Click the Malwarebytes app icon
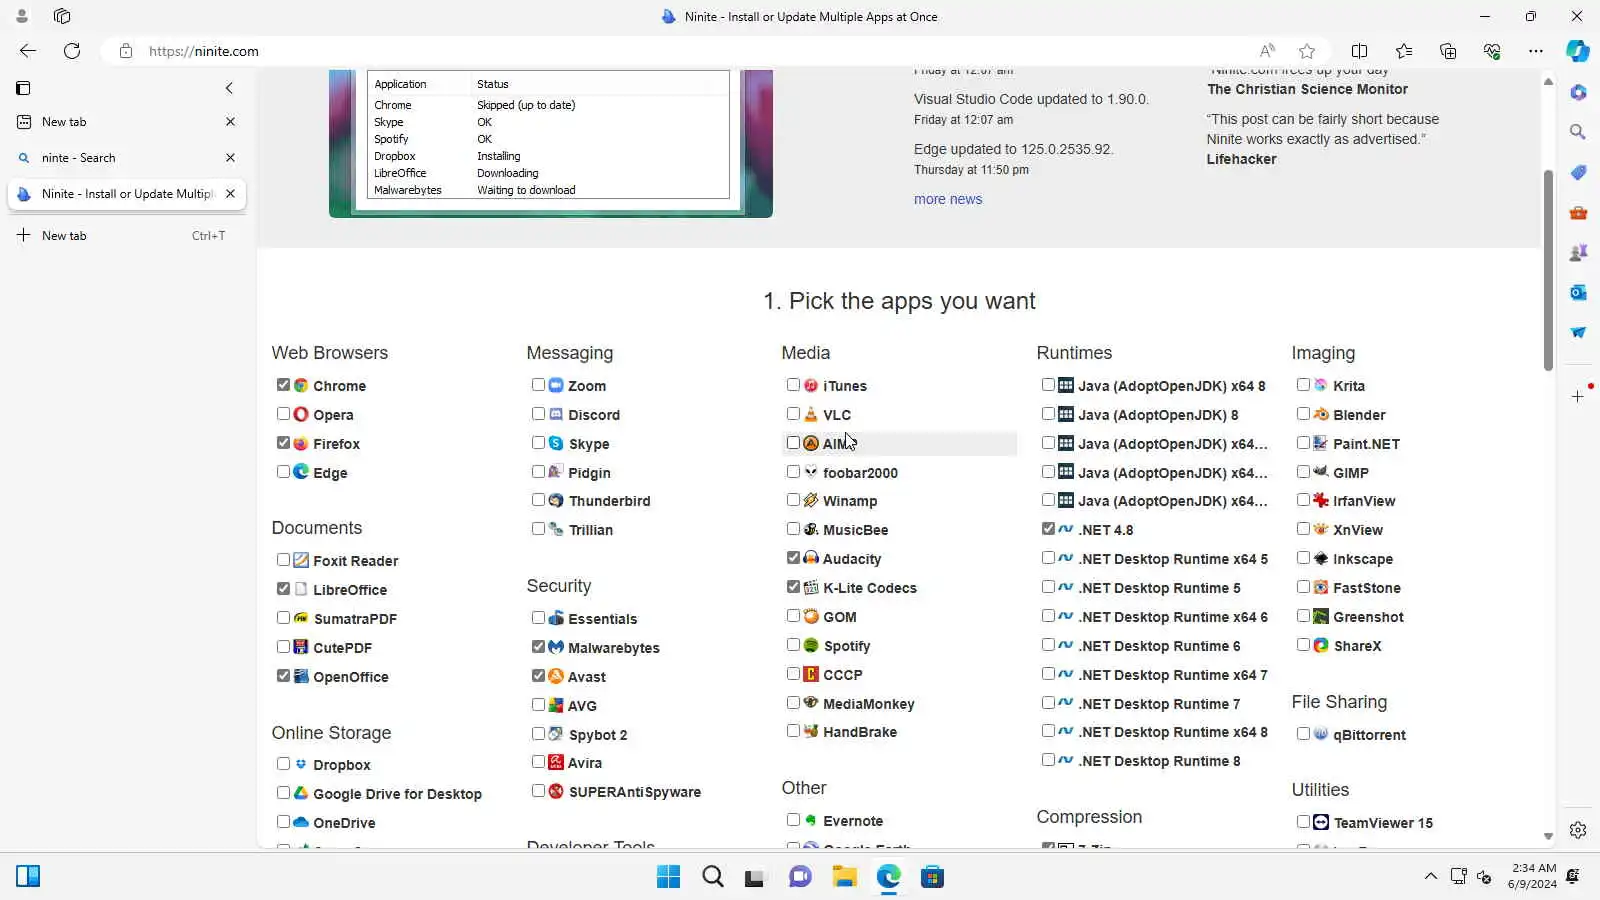 (556, 647)
